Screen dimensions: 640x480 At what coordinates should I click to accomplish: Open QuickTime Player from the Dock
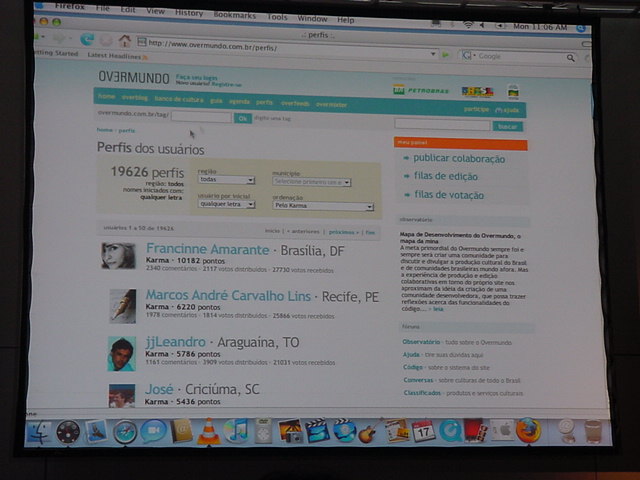tap(450, 431)
